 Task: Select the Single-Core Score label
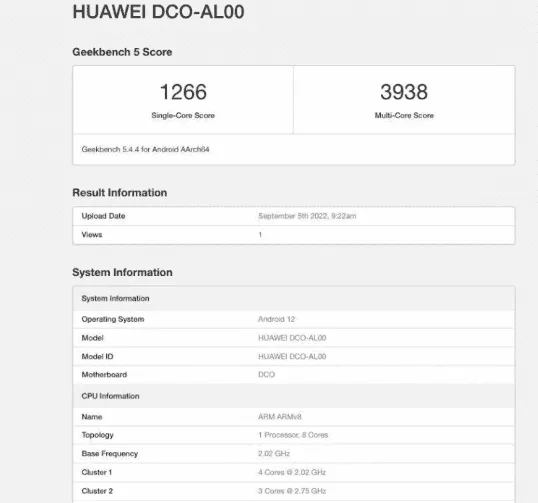pos(183,115)
